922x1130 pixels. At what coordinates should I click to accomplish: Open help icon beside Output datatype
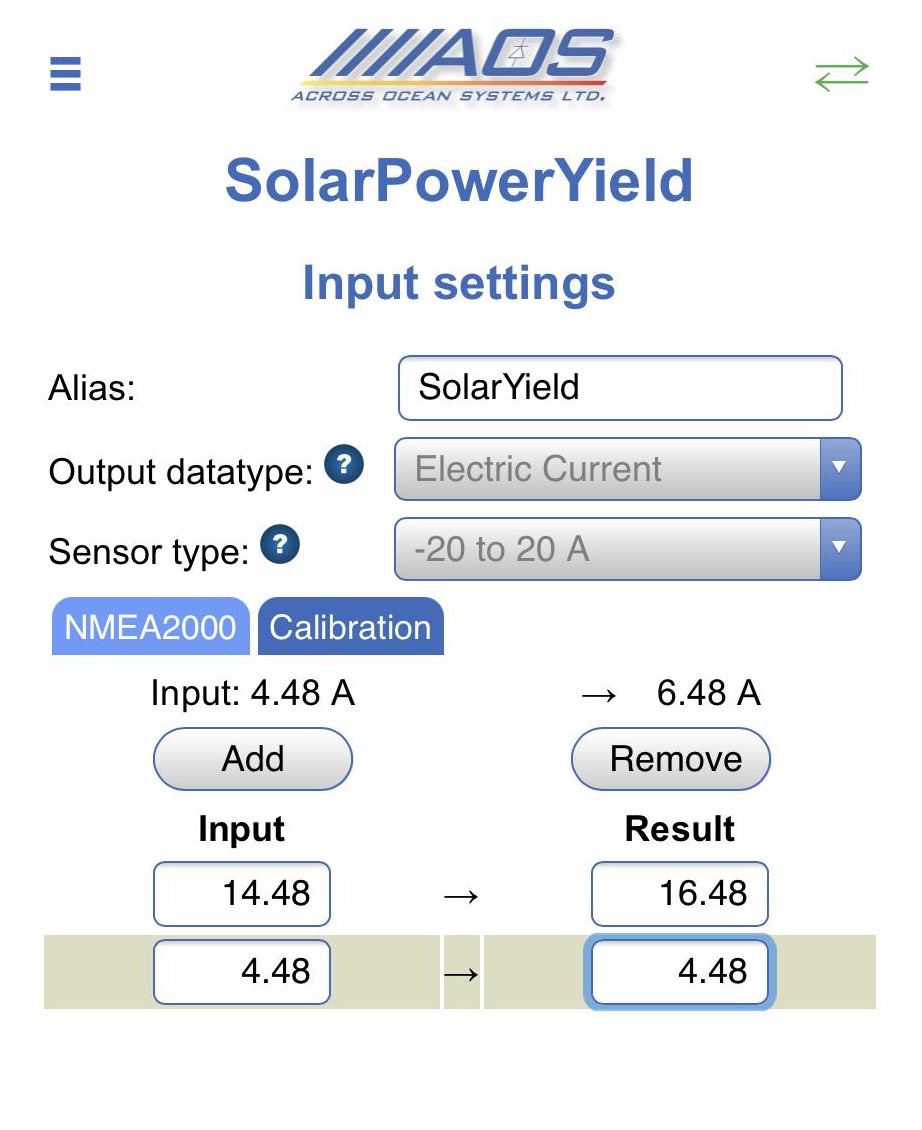[344, 464]
